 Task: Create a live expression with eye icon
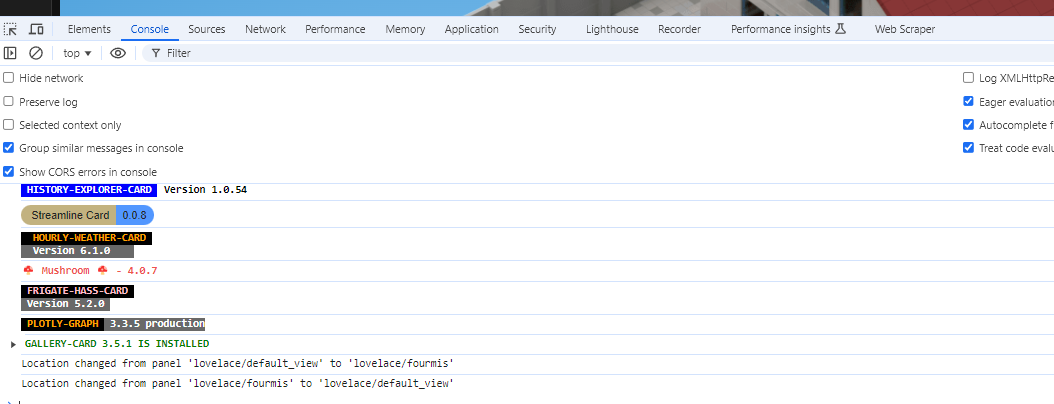[x=118, y=53]
